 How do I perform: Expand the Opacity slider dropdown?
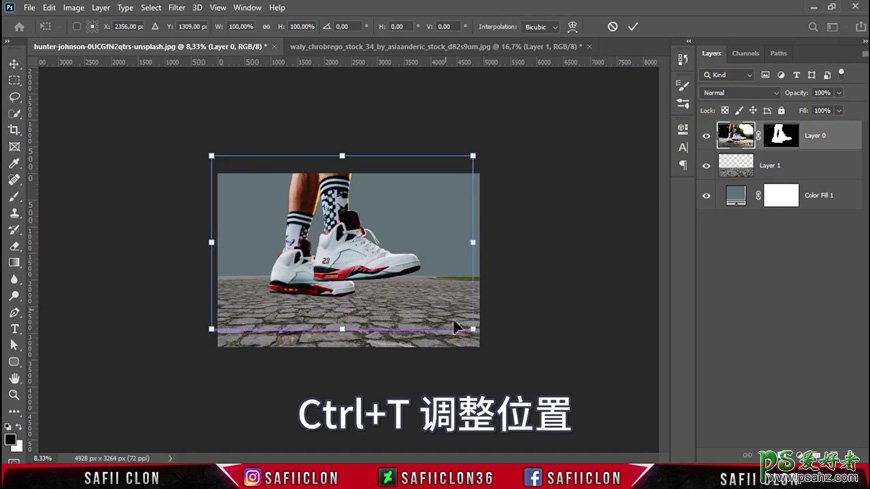coord(839,93)
